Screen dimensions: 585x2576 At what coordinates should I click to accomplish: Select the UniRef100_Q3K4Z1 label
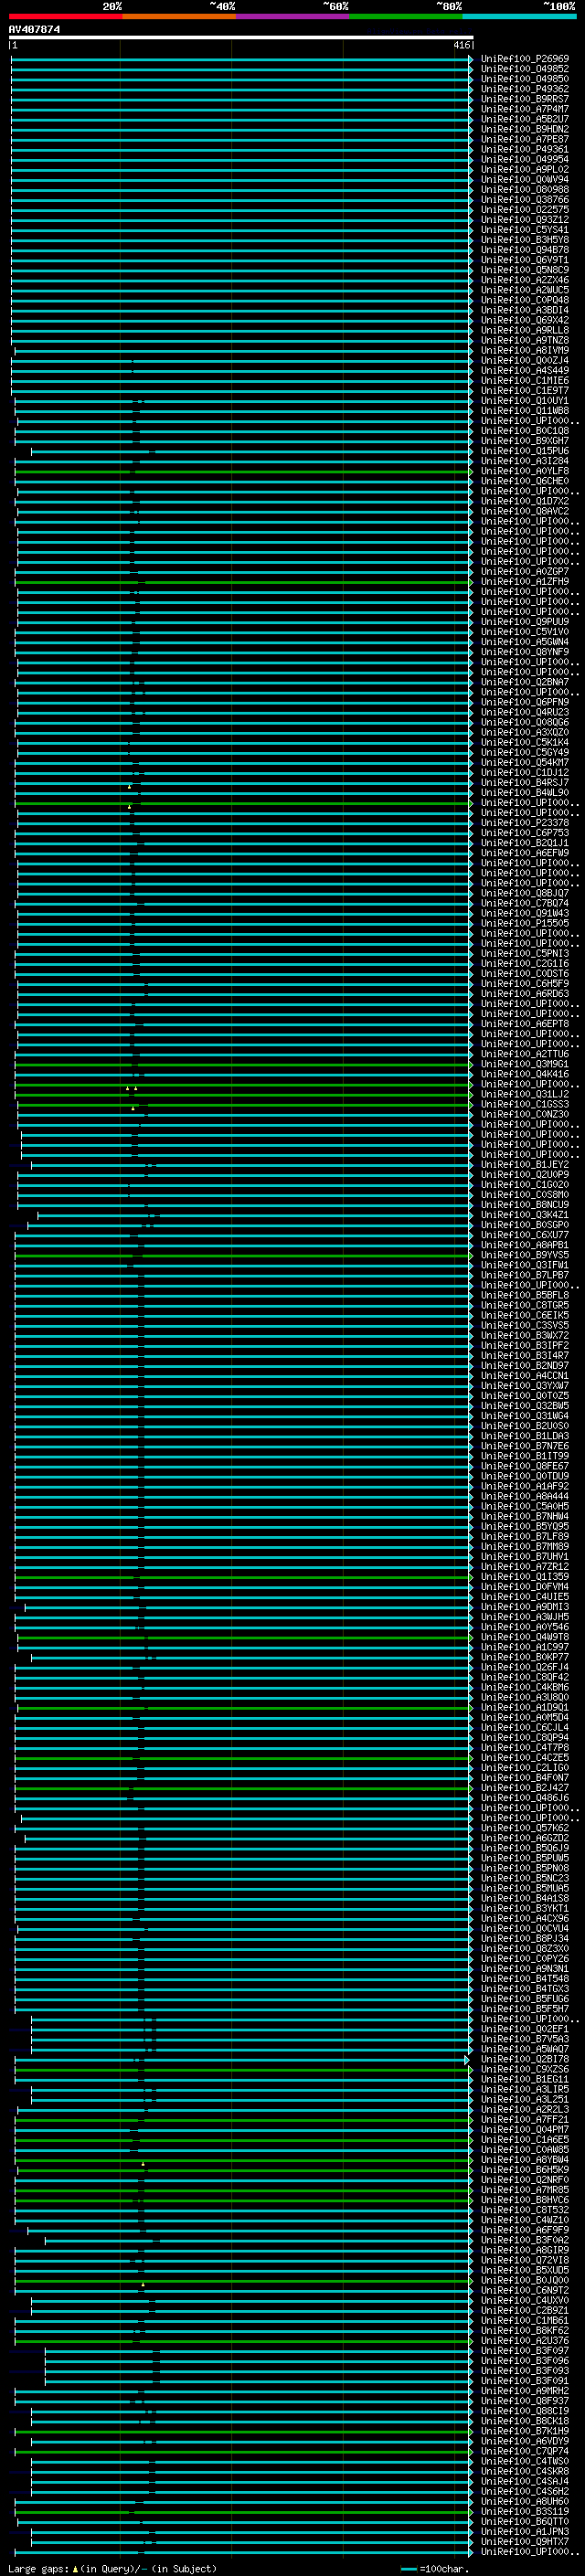[524, 1215]
